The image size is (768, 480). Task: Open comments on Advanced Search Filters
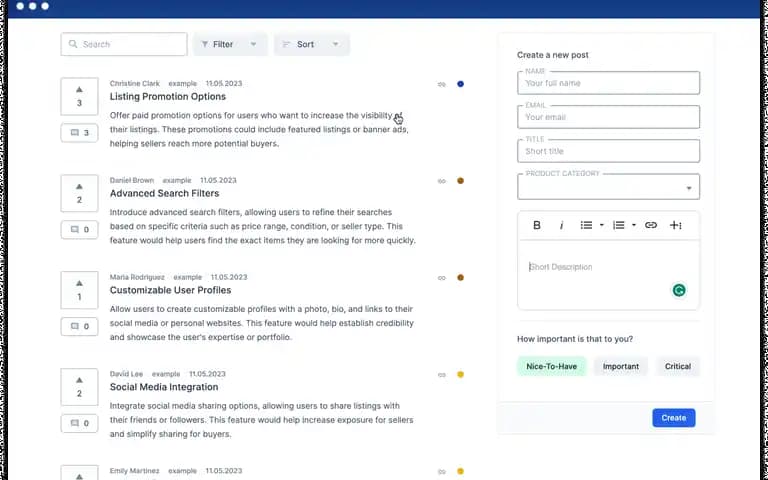(x=79, y=230)
